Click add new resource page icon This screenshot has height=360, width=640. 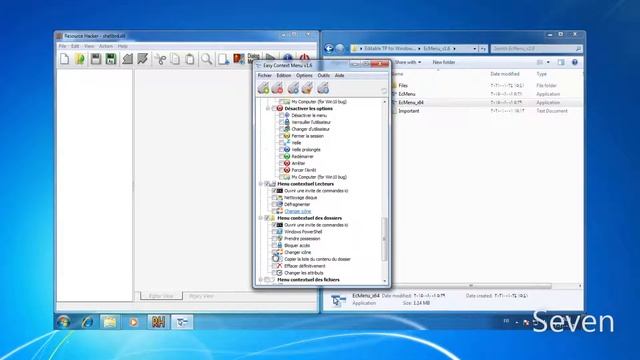223,59
